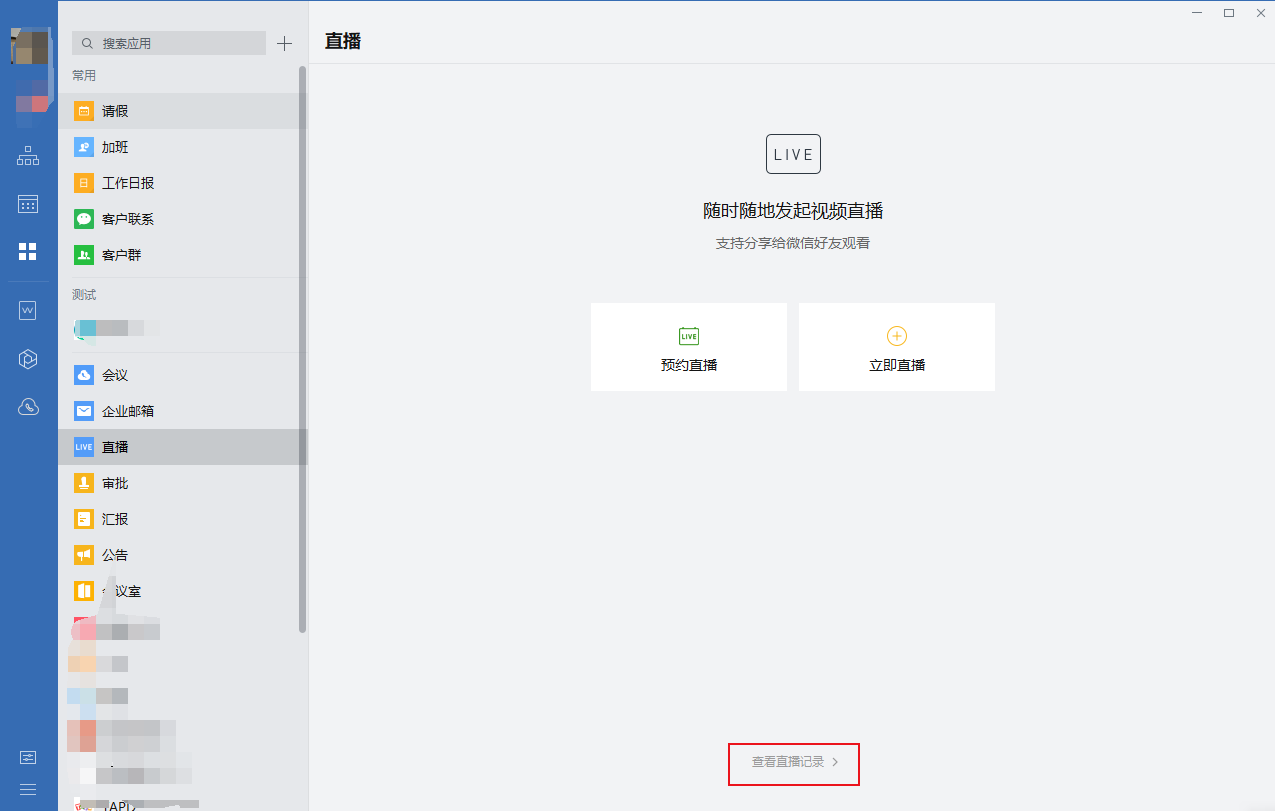
Task: Click the sliders icon above the hamburger menu
Action: pyautogui.click(x=28, y=757)
